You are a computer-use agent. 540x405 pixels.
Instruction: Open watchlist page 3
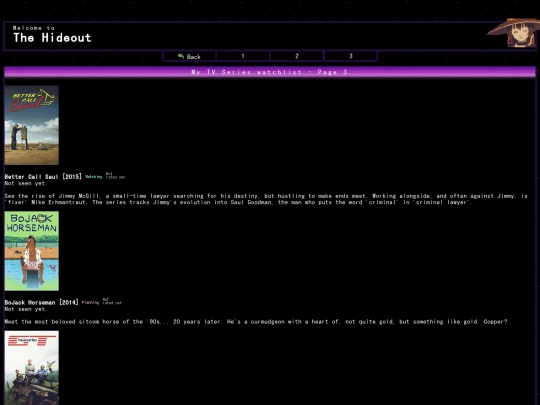click(x=350, y=56)
